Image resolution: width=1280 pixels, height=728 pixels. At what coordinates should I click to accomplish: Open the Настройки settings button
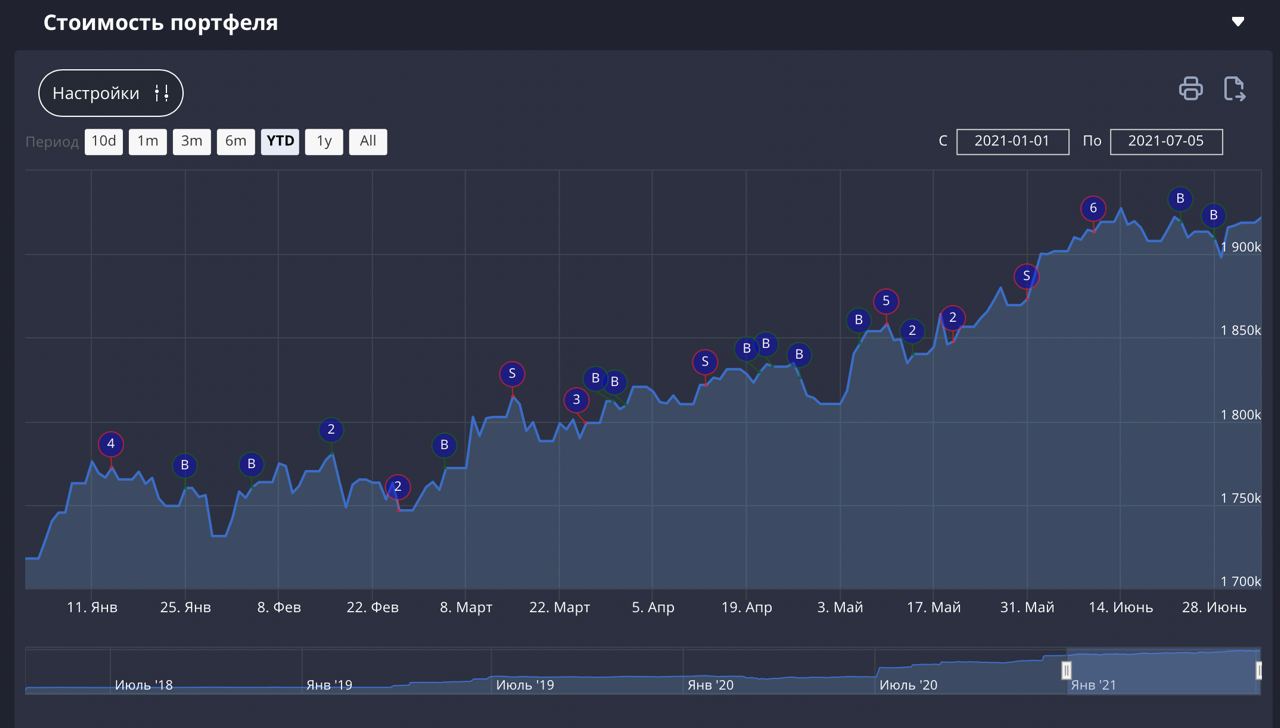(111, 93)
